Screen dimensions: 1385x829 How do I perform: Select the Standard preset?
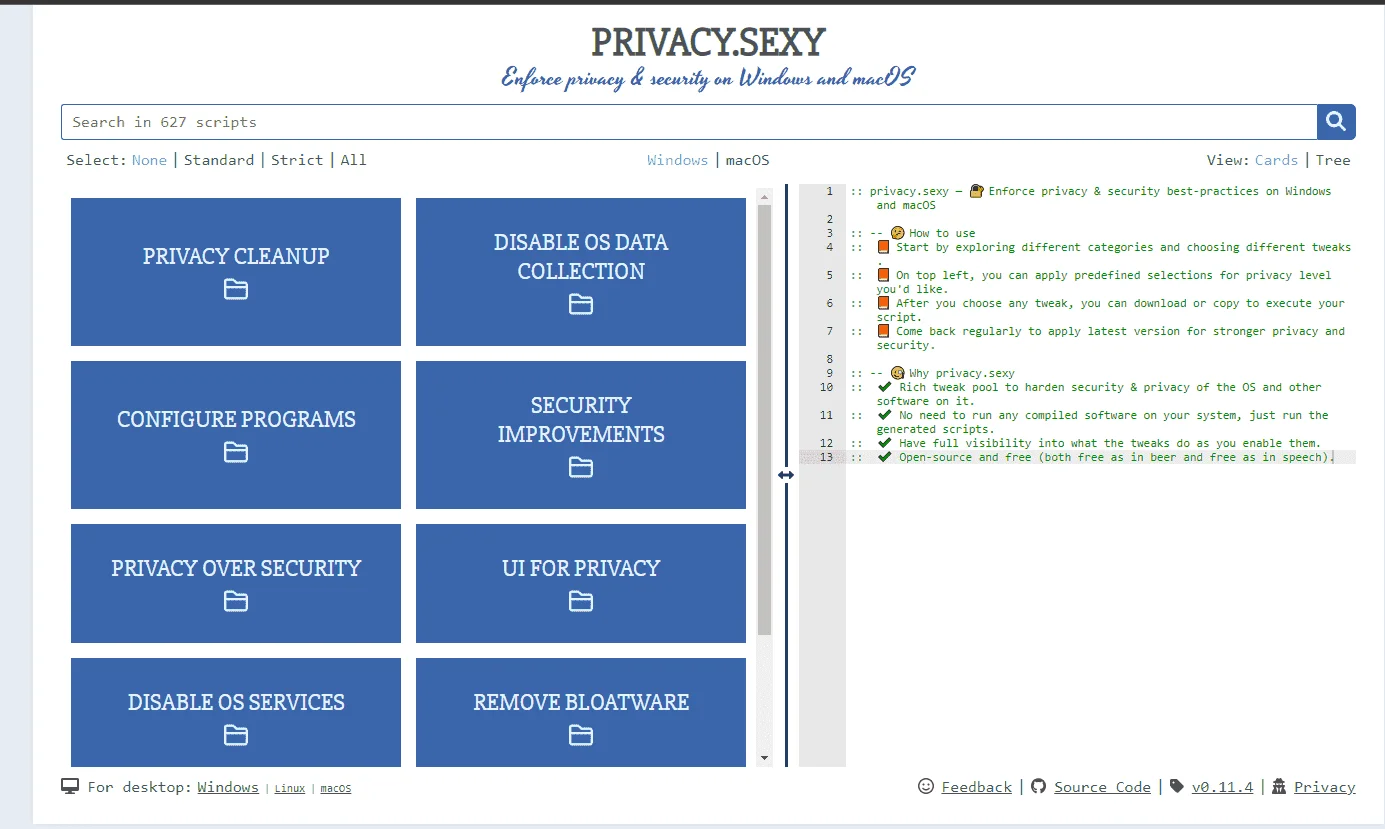219,160
